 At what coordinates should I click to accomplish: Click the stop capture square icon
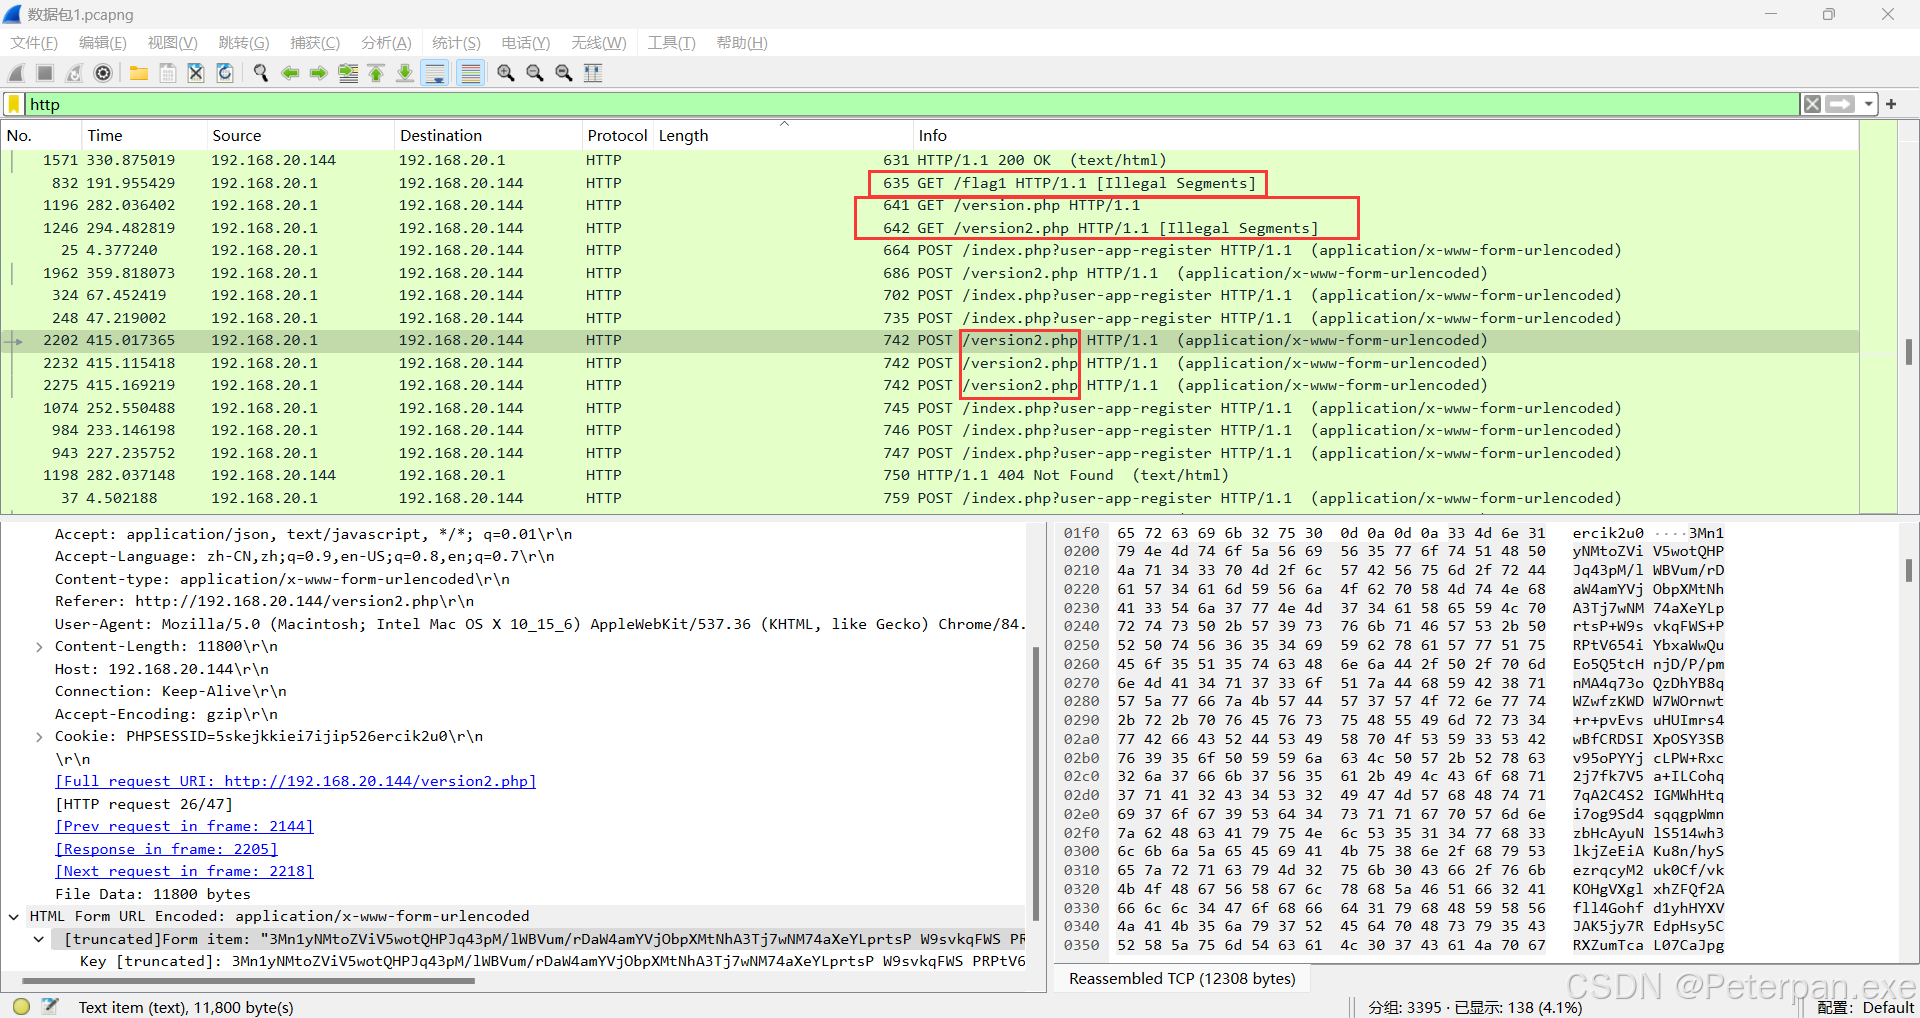[45, 73]
